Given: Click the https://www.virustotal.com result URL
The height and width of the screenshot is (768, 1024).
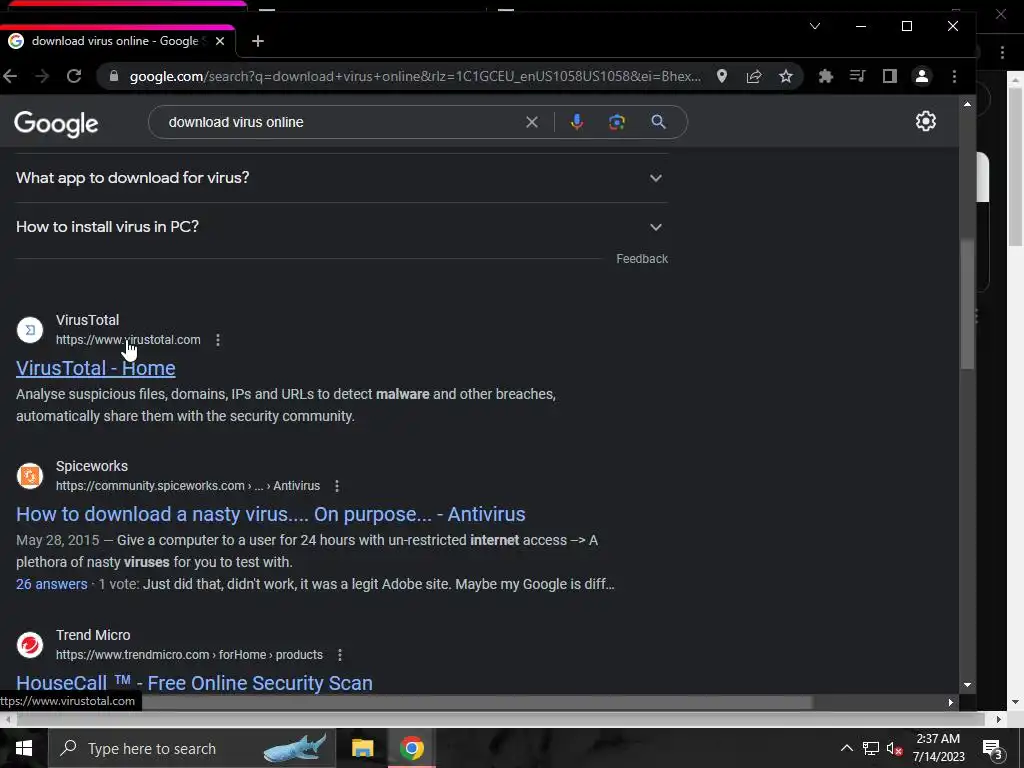Looking at the screenshot, I should [128, 340].
